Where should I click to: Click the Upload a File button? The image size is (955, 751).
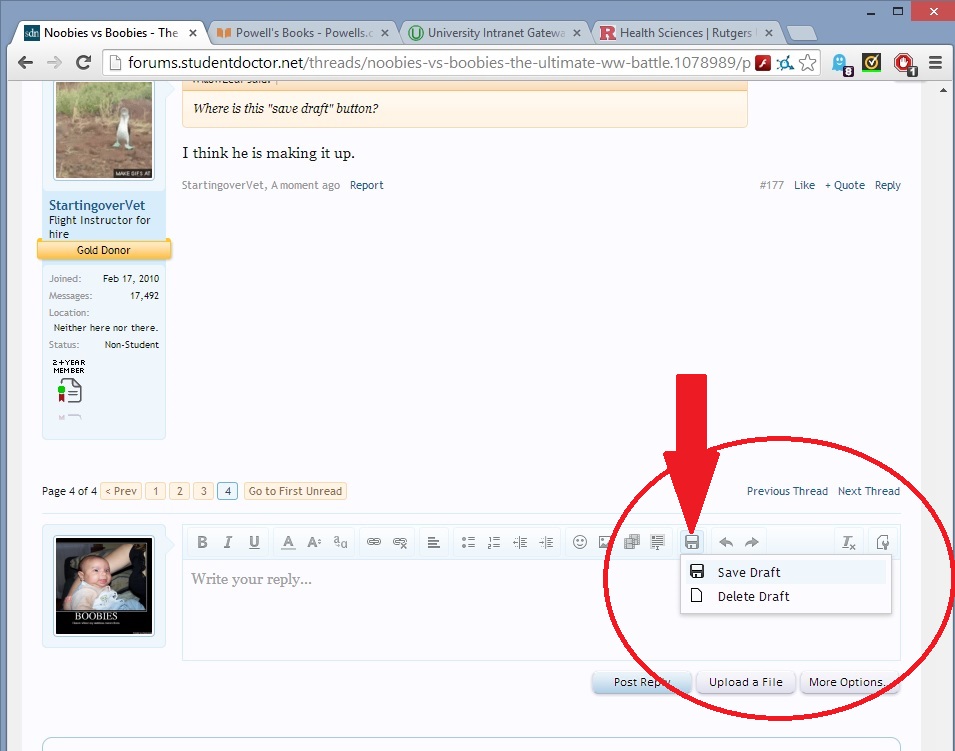pyautogui.click(x=745, y=682)
